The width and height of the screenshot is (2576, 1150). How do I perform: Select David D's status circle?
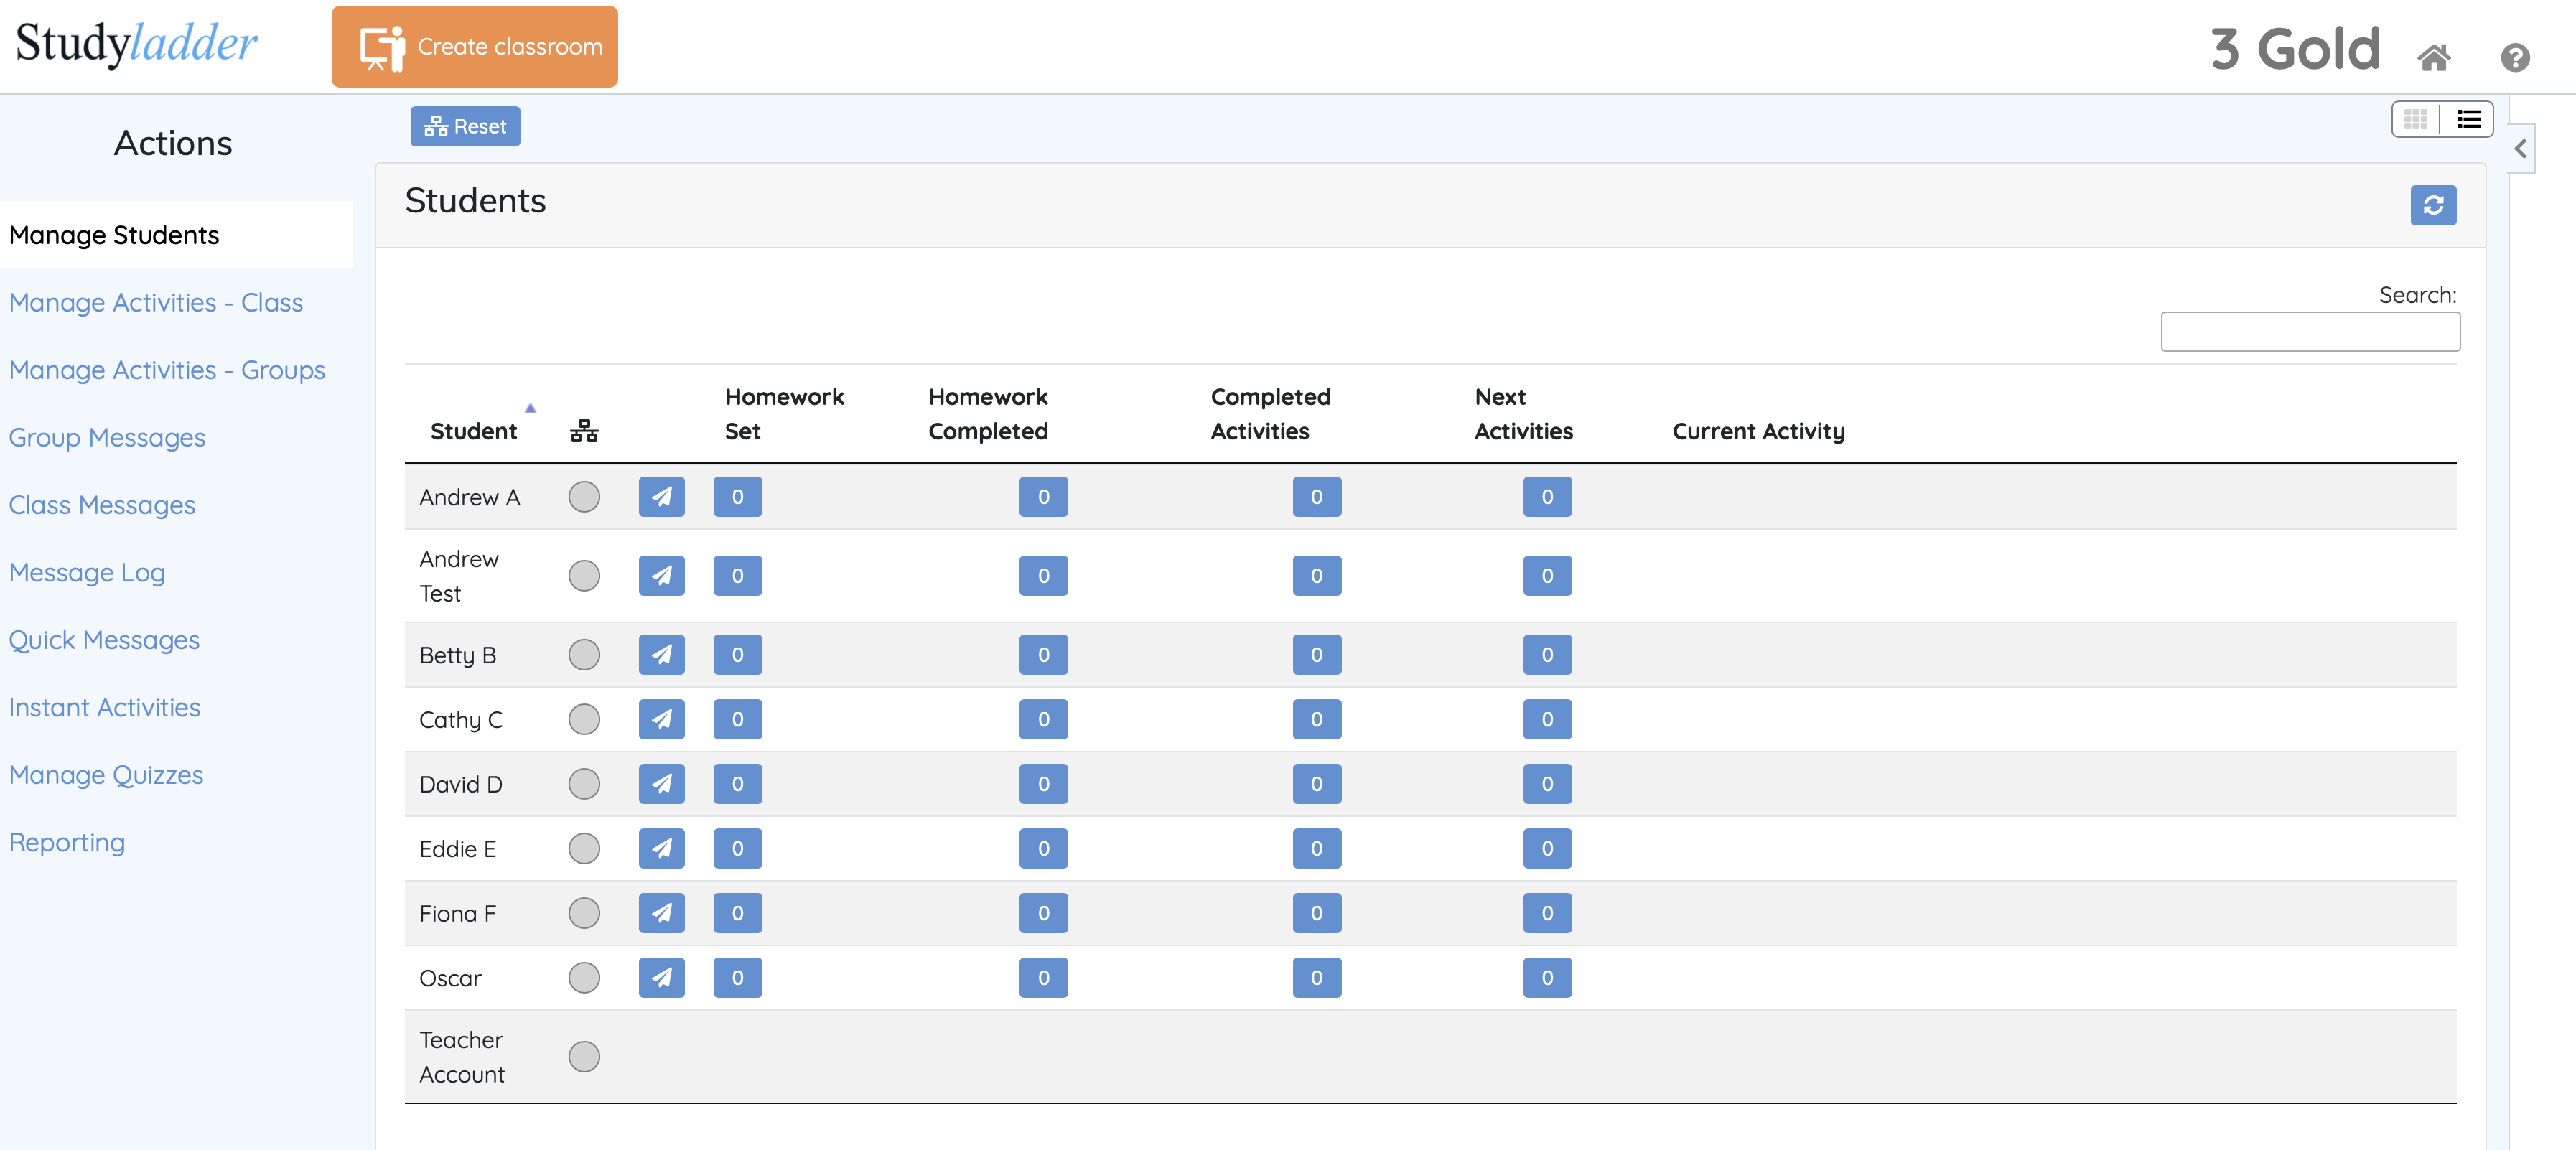point(584,784)
